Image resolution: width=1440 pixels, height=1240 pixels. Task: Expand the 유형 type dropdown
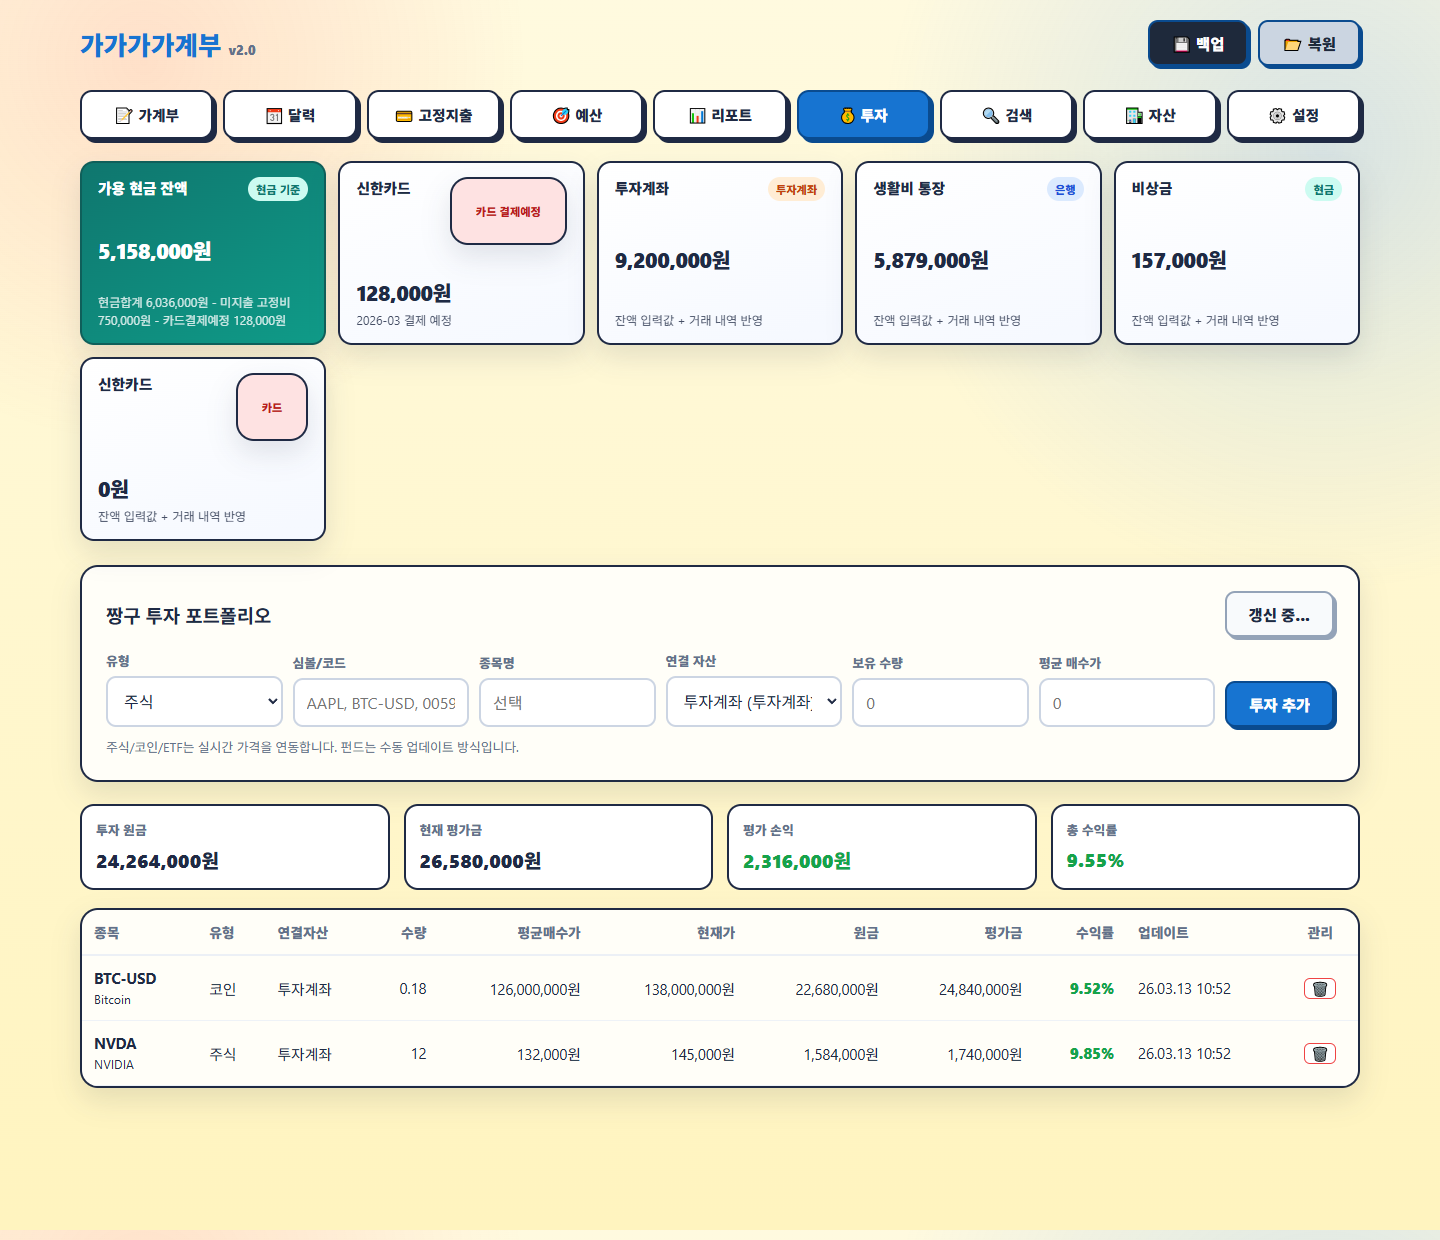194,702
